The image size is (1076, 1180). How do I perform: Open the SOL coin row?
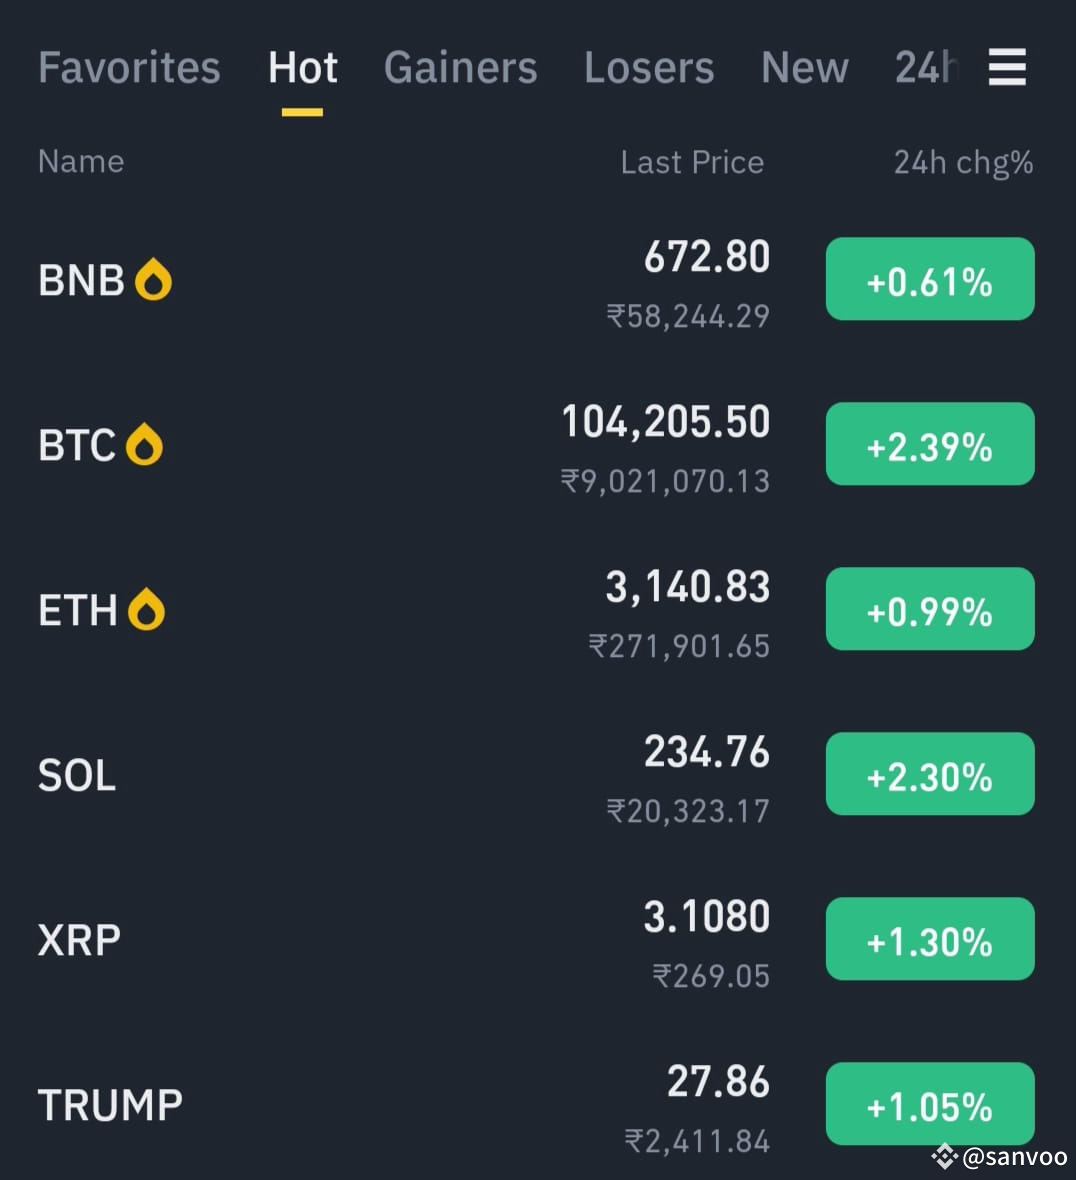tap(538, 774)
